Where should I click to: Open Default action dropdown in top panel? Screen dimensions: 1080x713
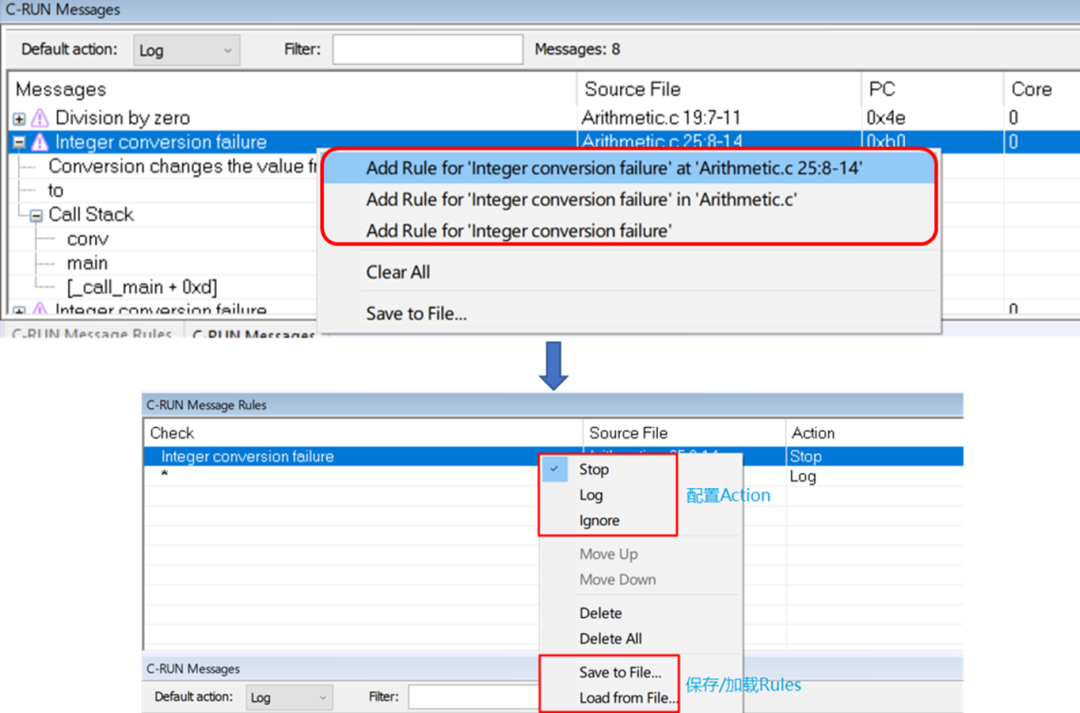[x=187, y=49]
